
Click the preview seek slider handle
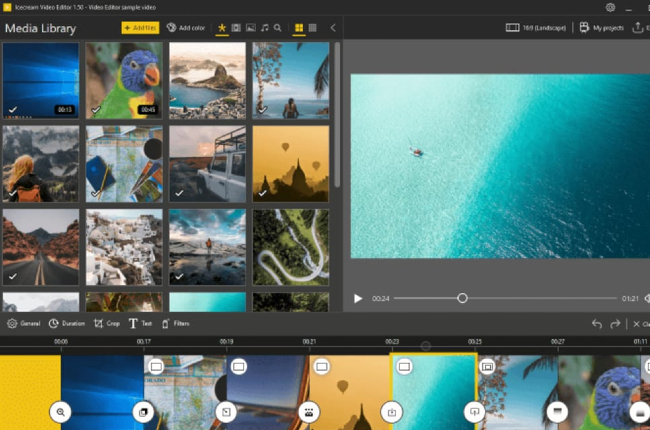[x=462, y=298]
